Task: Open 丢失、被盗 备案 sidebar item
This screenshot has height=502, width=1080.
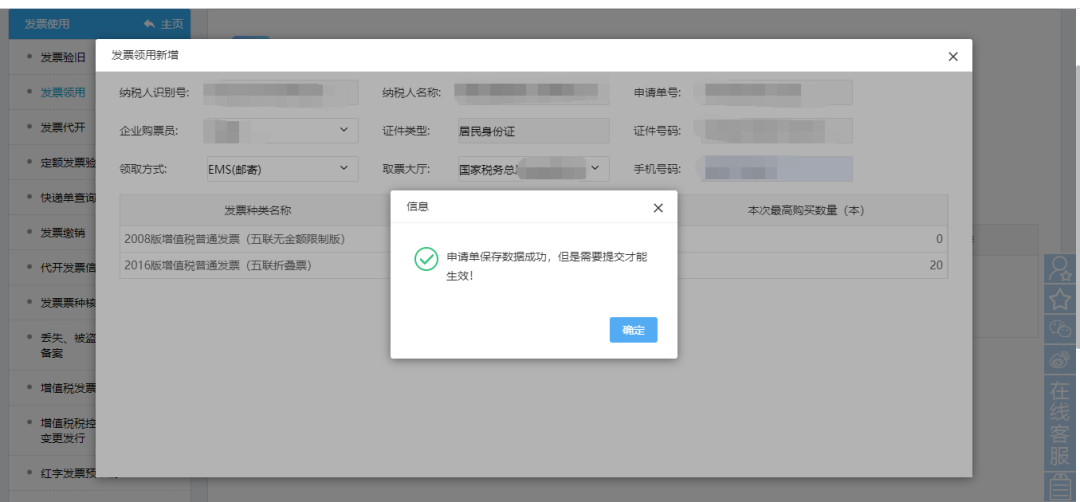Action: coord(68,344)
